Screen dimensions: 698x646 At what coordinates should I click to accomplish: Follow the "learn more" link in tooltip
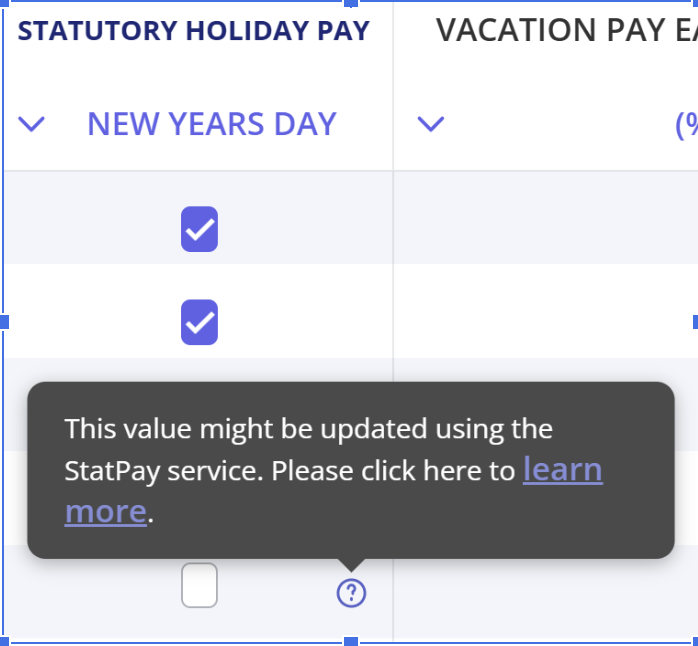pyautogui.click(x=562, y=470)
